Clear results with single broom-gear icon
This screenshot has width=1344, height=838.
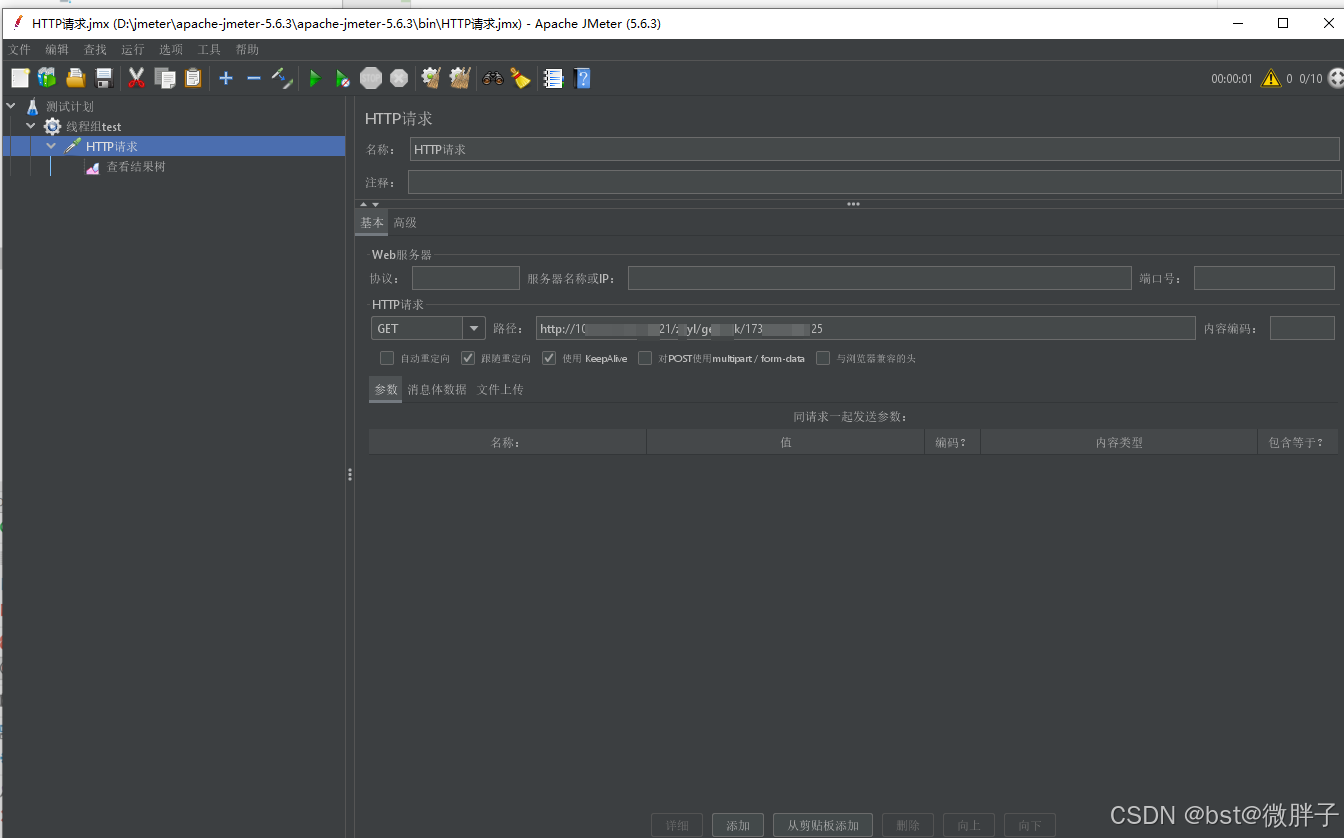pos(431,78)
